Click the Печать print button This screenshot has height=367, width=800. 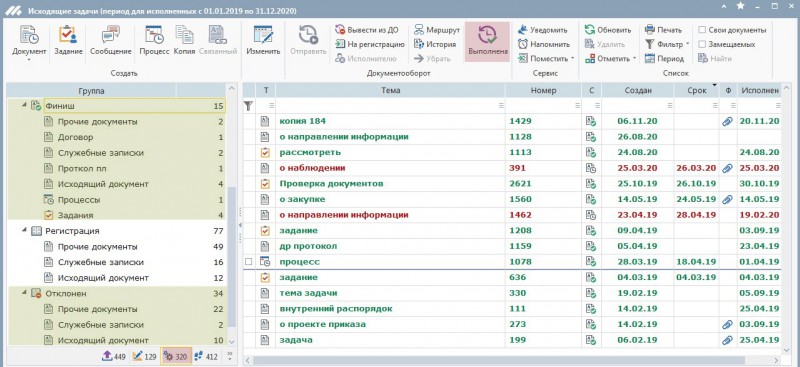(x=663, y=30)
